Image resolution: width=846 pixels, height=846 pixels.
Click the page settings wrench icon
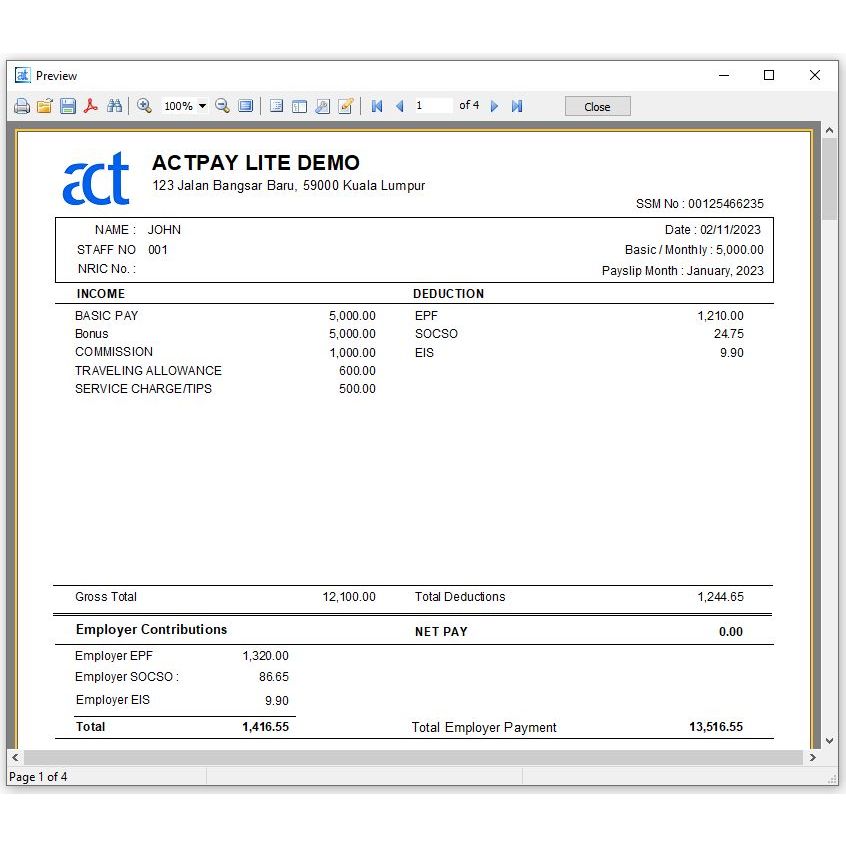click(322, 106)
